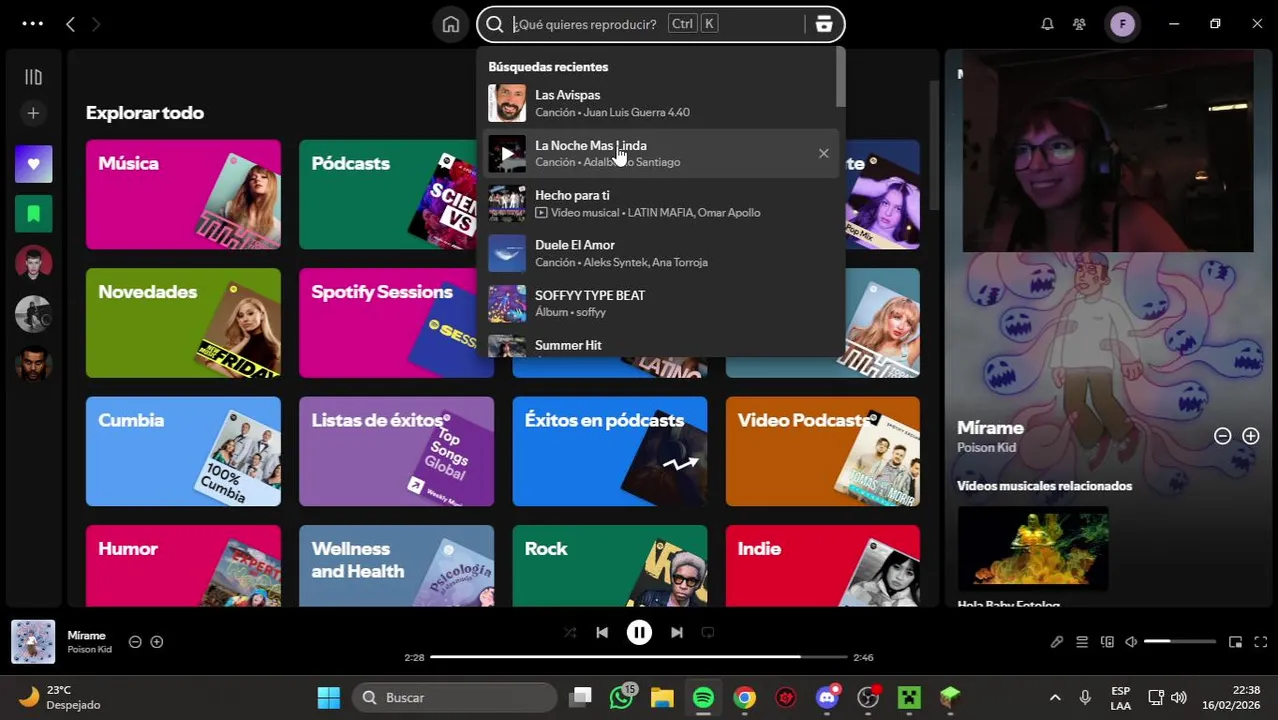Open friend activity icon
The width and height of the screenshot is (1278, 720).
point(1079,24)
